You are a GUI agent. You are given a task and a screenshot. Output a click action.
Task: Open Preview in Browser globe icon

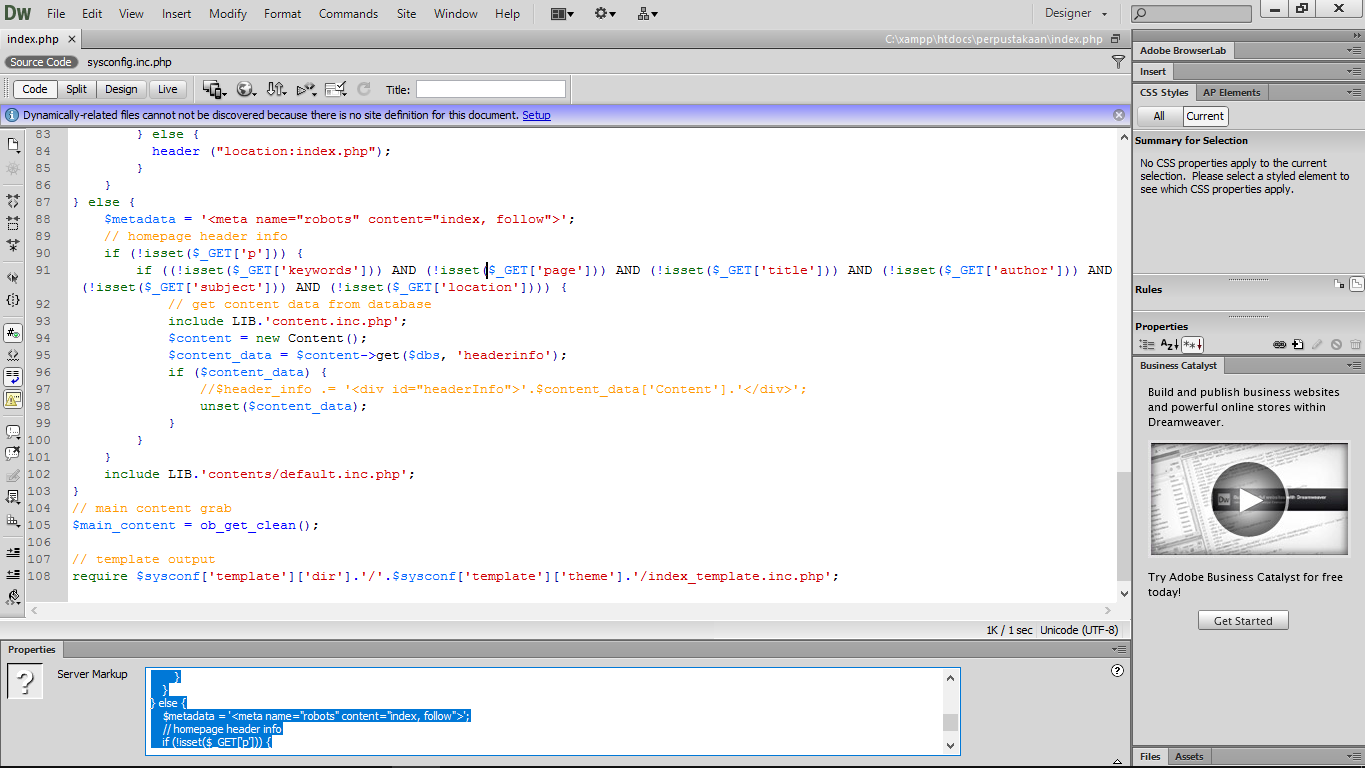[x=246, y=88]
